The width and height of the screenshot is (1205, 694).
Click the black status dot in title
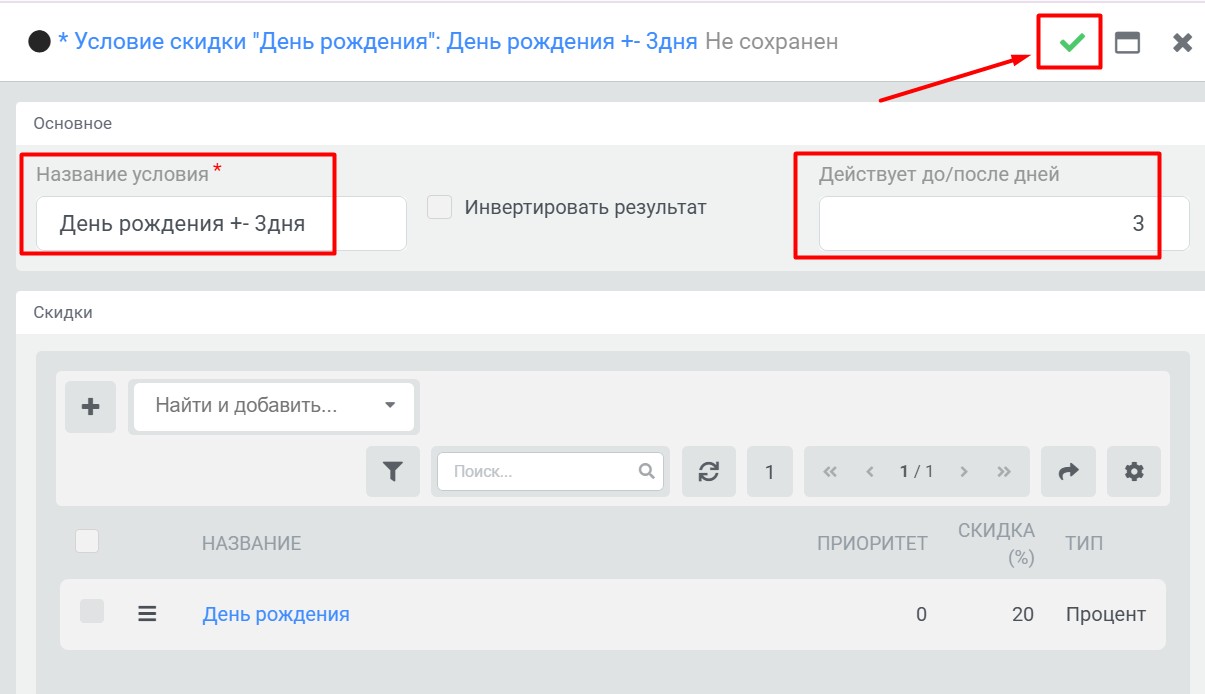coord(40,43)
